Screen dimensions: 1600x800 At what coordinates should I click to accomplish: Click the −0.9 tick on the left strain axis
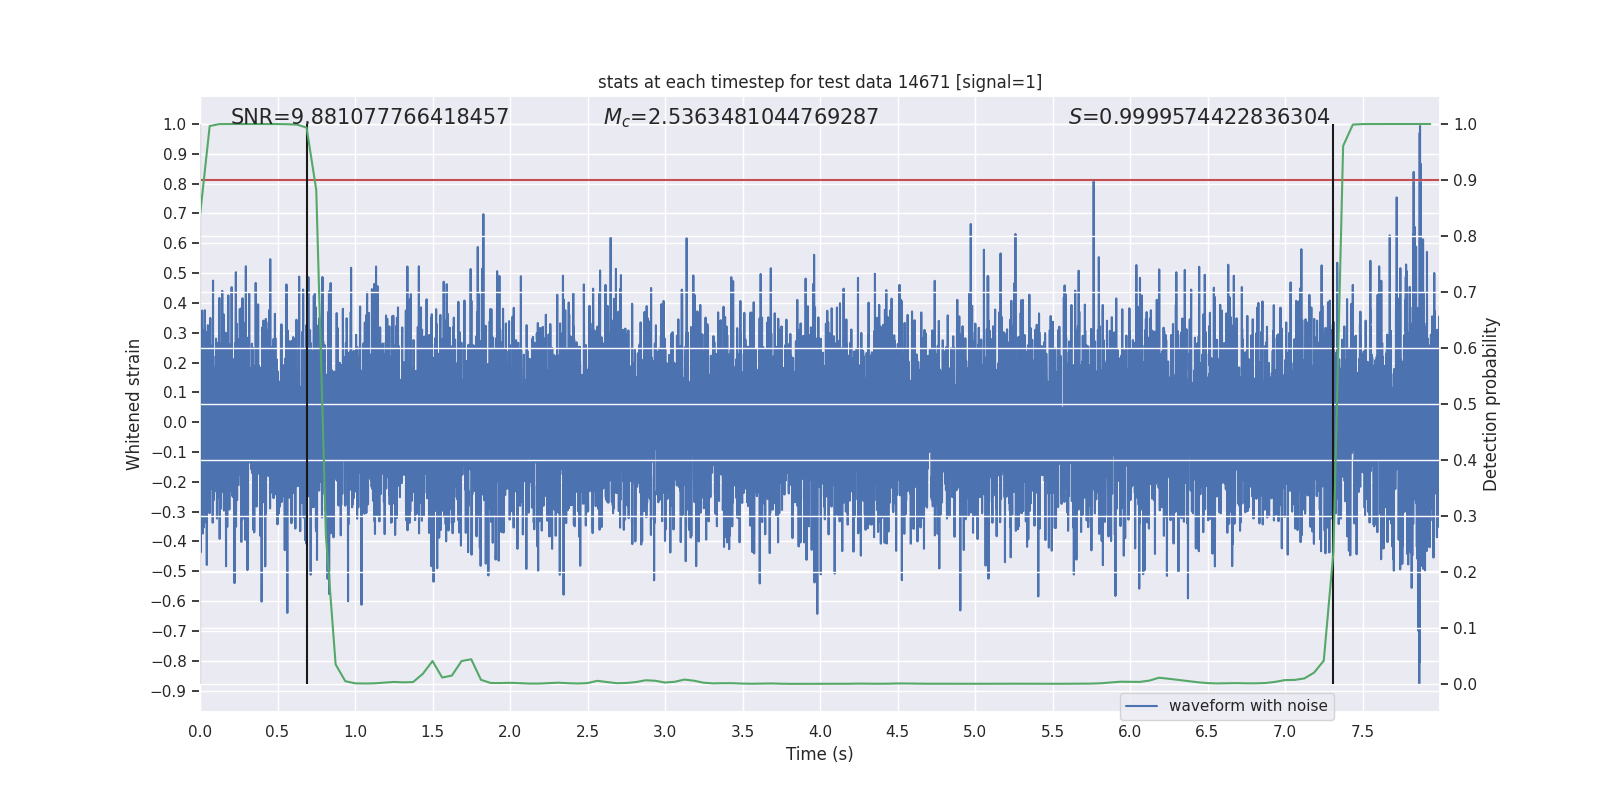pyautogui.click(x=169, y=691)
